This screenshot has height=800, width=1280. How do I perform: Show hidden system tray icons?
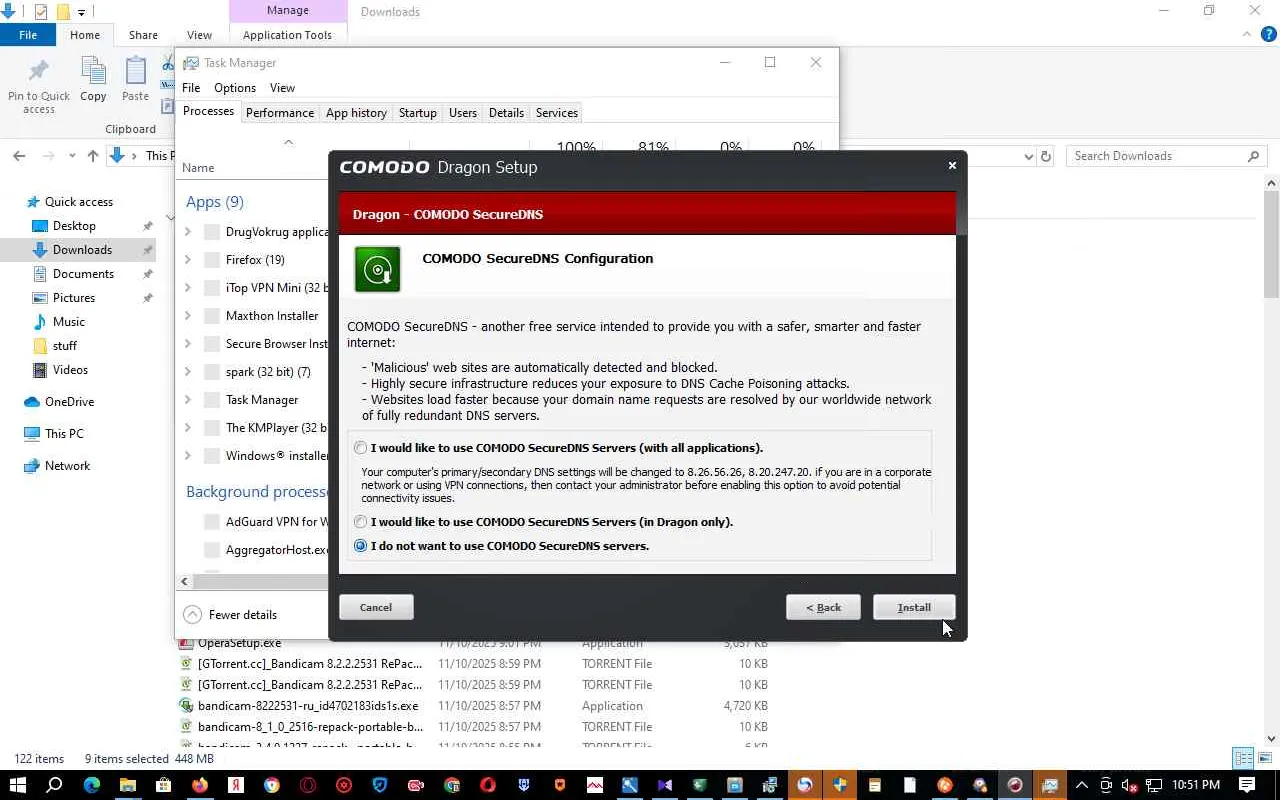(x=1081, y=785)
